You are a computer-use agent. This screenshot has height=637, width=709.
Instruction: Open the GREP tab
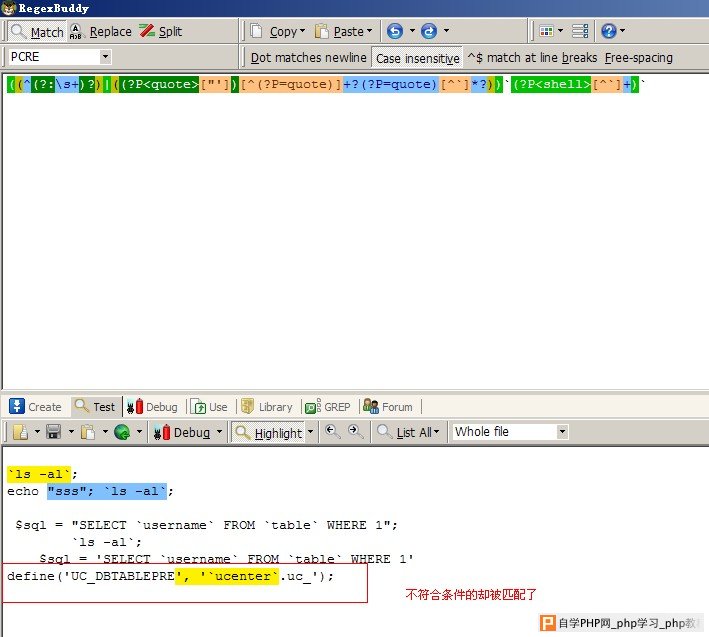click(x=328, y=407)
